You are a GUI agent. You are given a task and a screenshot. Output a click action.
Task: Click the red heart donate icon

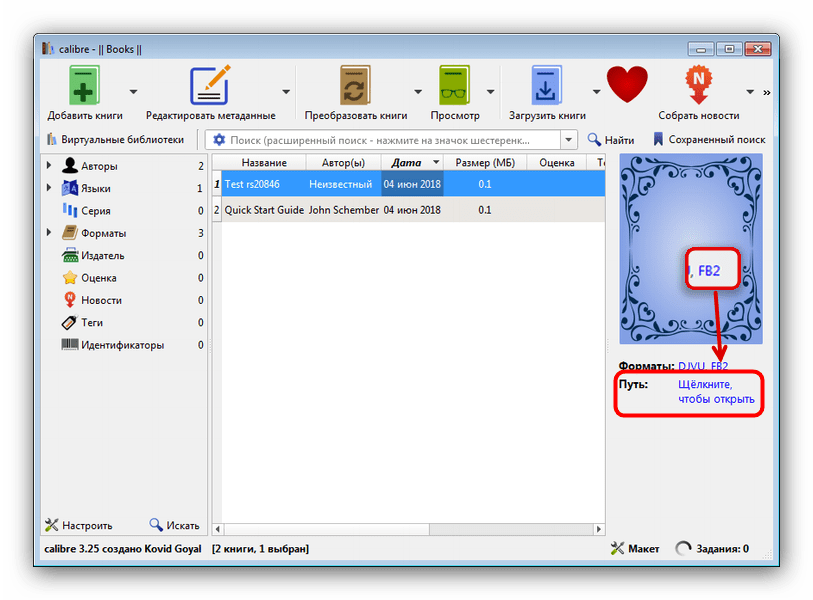tap(627, 84)
